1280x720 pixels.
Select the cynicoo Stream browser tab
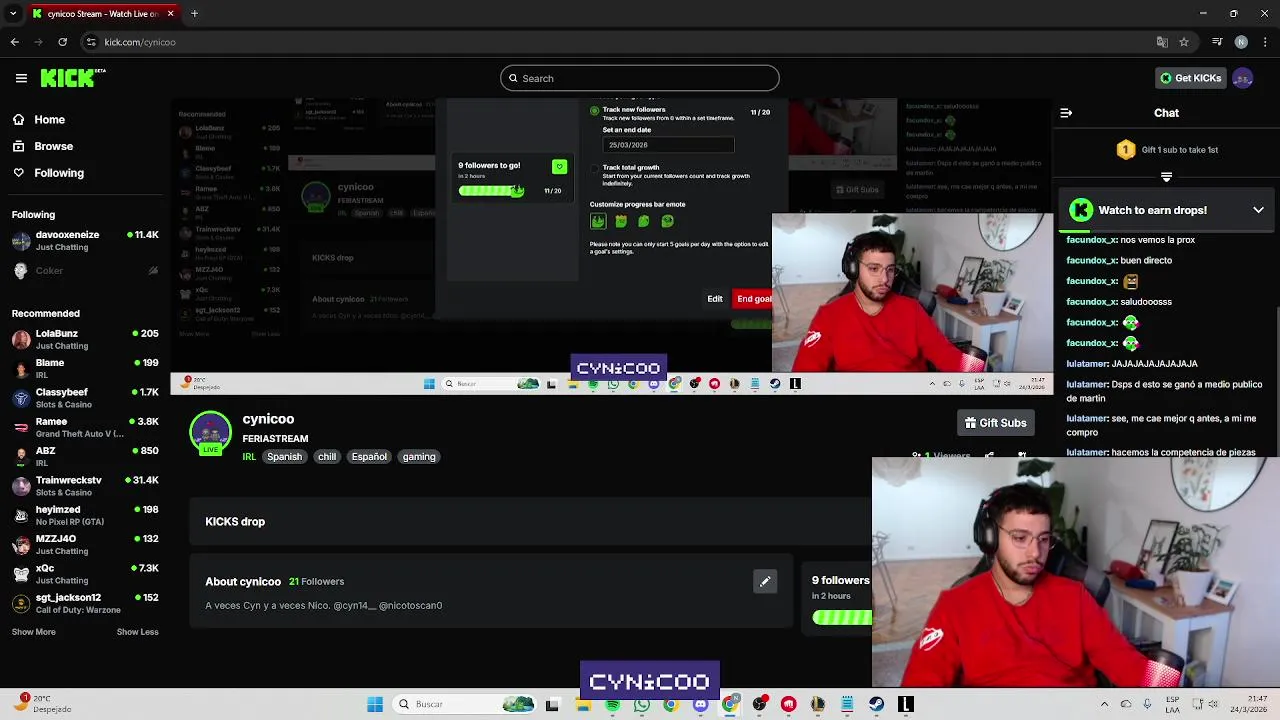point(103,14)
